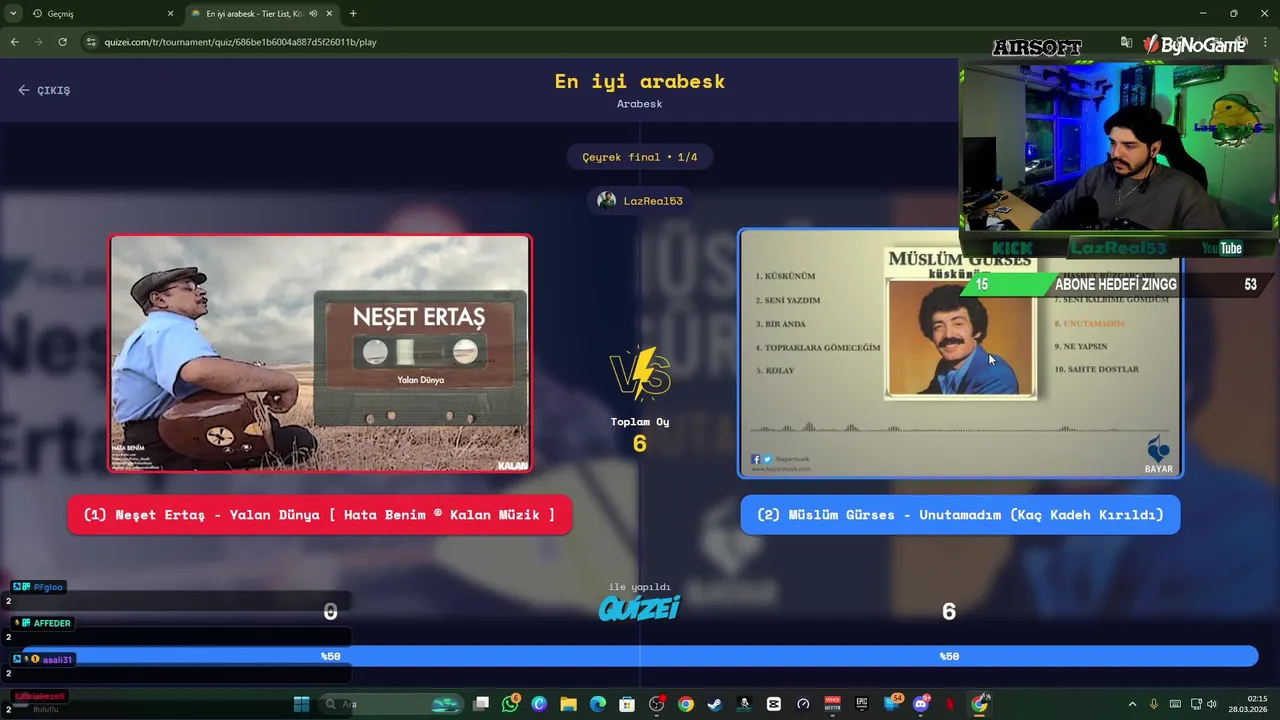Go back in browser history
This screenshot has width=1280, height=720.
[x=14, y=42]
